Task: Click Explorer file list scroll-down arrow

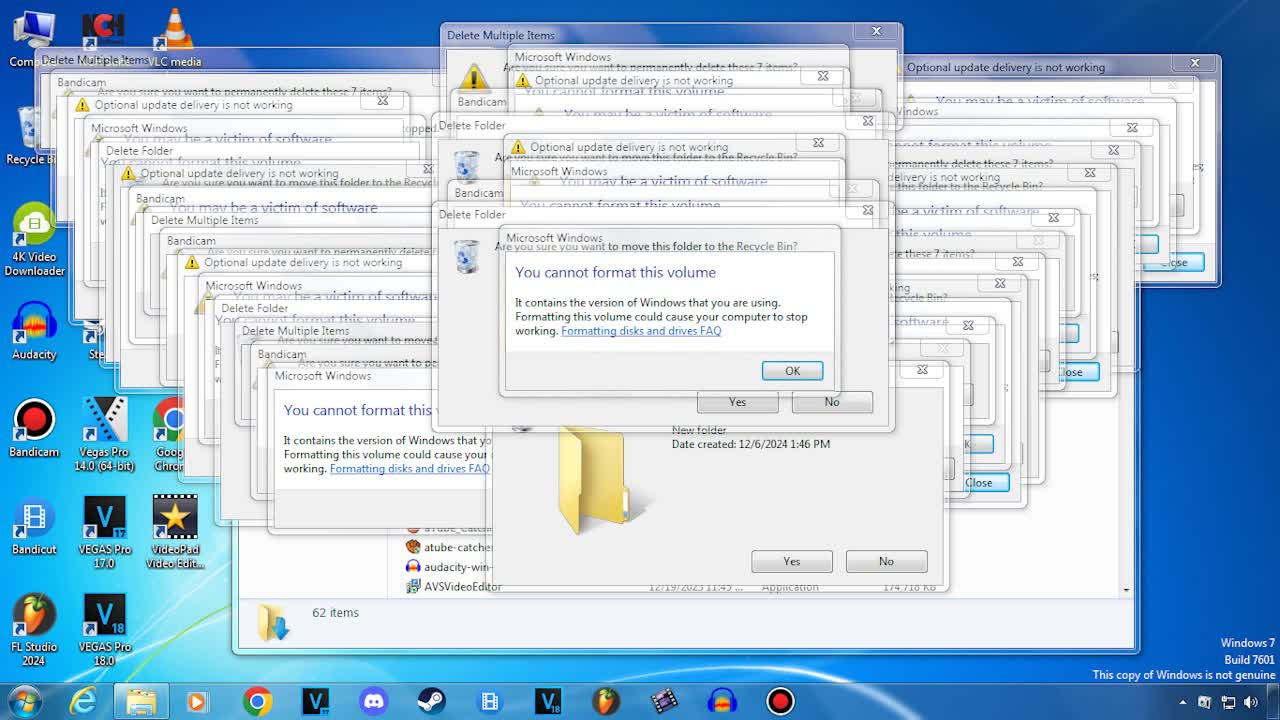Action: [x=1126, y=590]
